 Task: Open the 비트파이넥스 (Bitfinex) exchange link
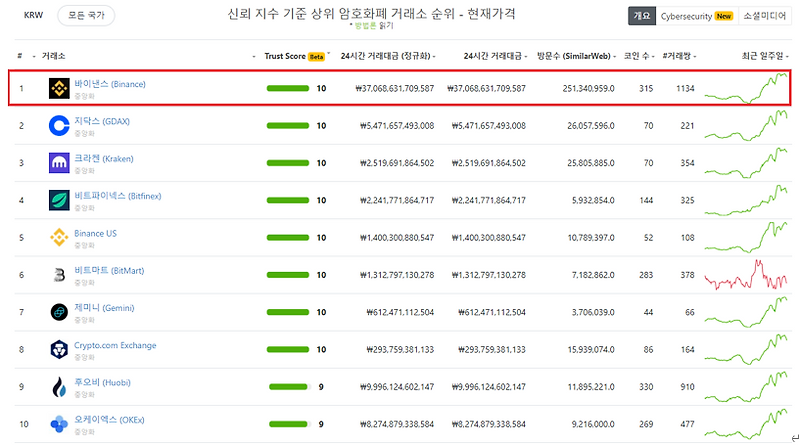click(x=117, y=195)
